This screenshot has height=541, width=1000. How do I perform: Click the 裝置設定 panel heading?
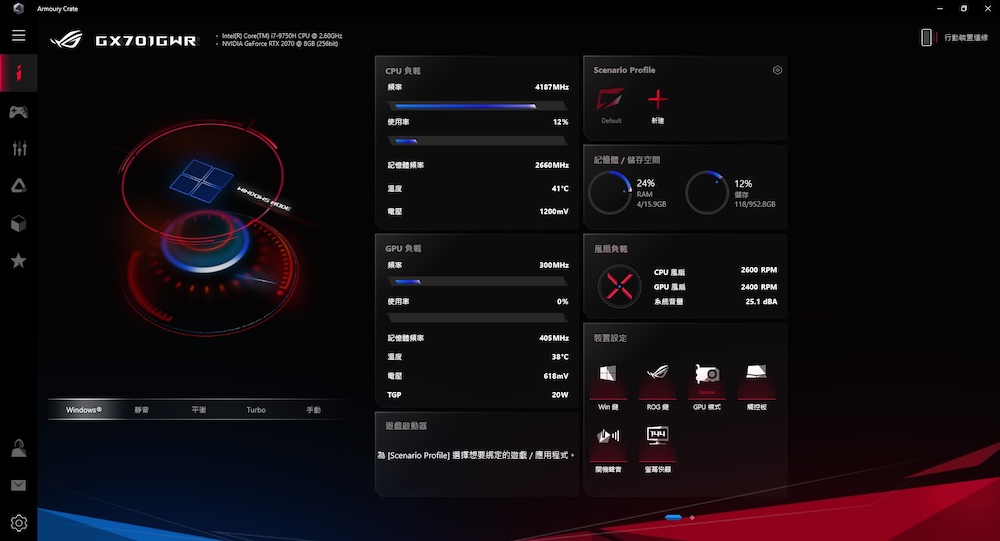click(x=610, y=338)
